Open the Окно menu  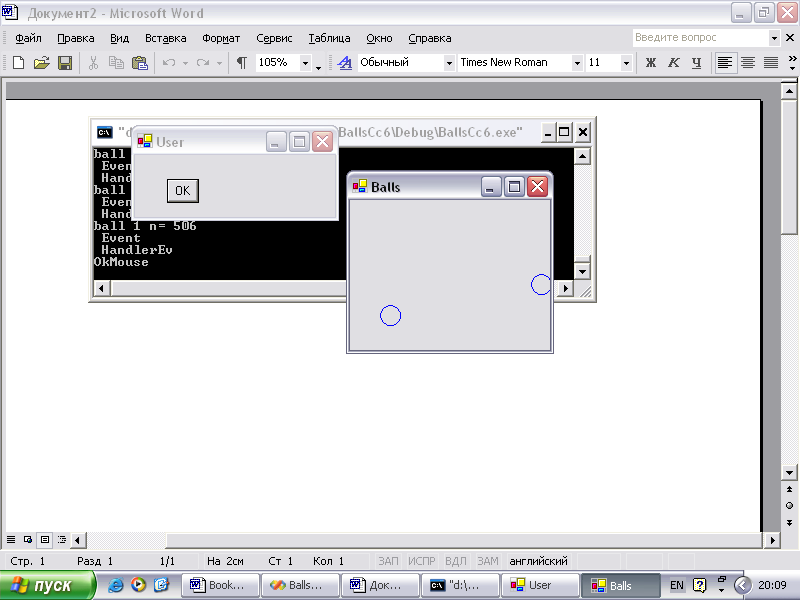click(379, 38)
